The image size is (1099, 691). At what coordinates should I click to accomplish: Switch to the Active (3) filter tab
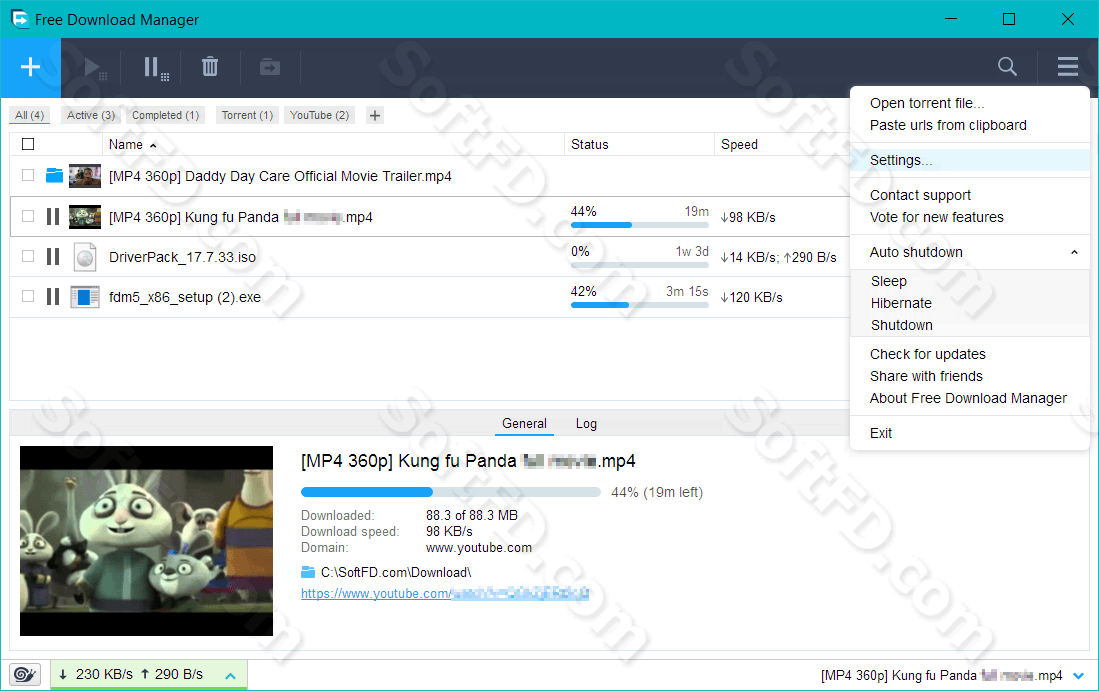90,115
